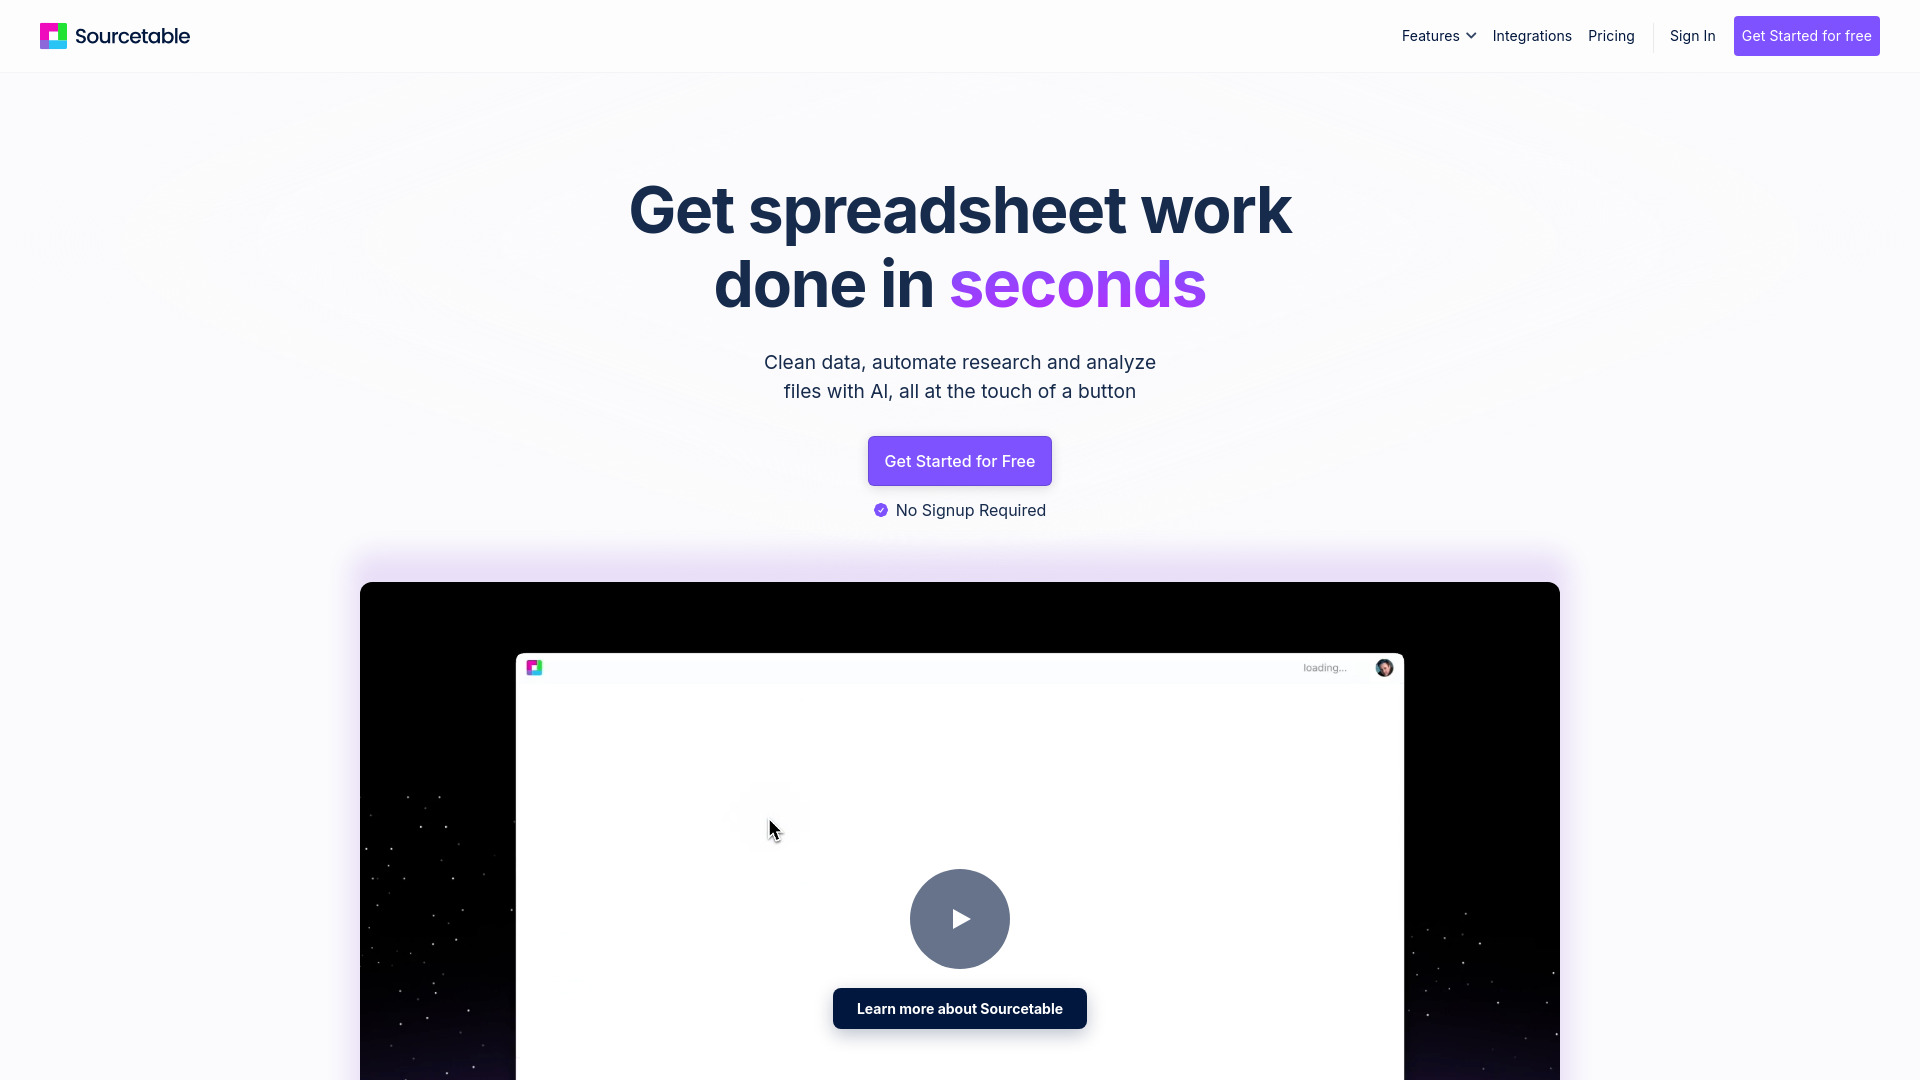Click the loading indicator icon
Screen dimensions: 1920x1080
pyautogui.click(x=1325, y=667)
